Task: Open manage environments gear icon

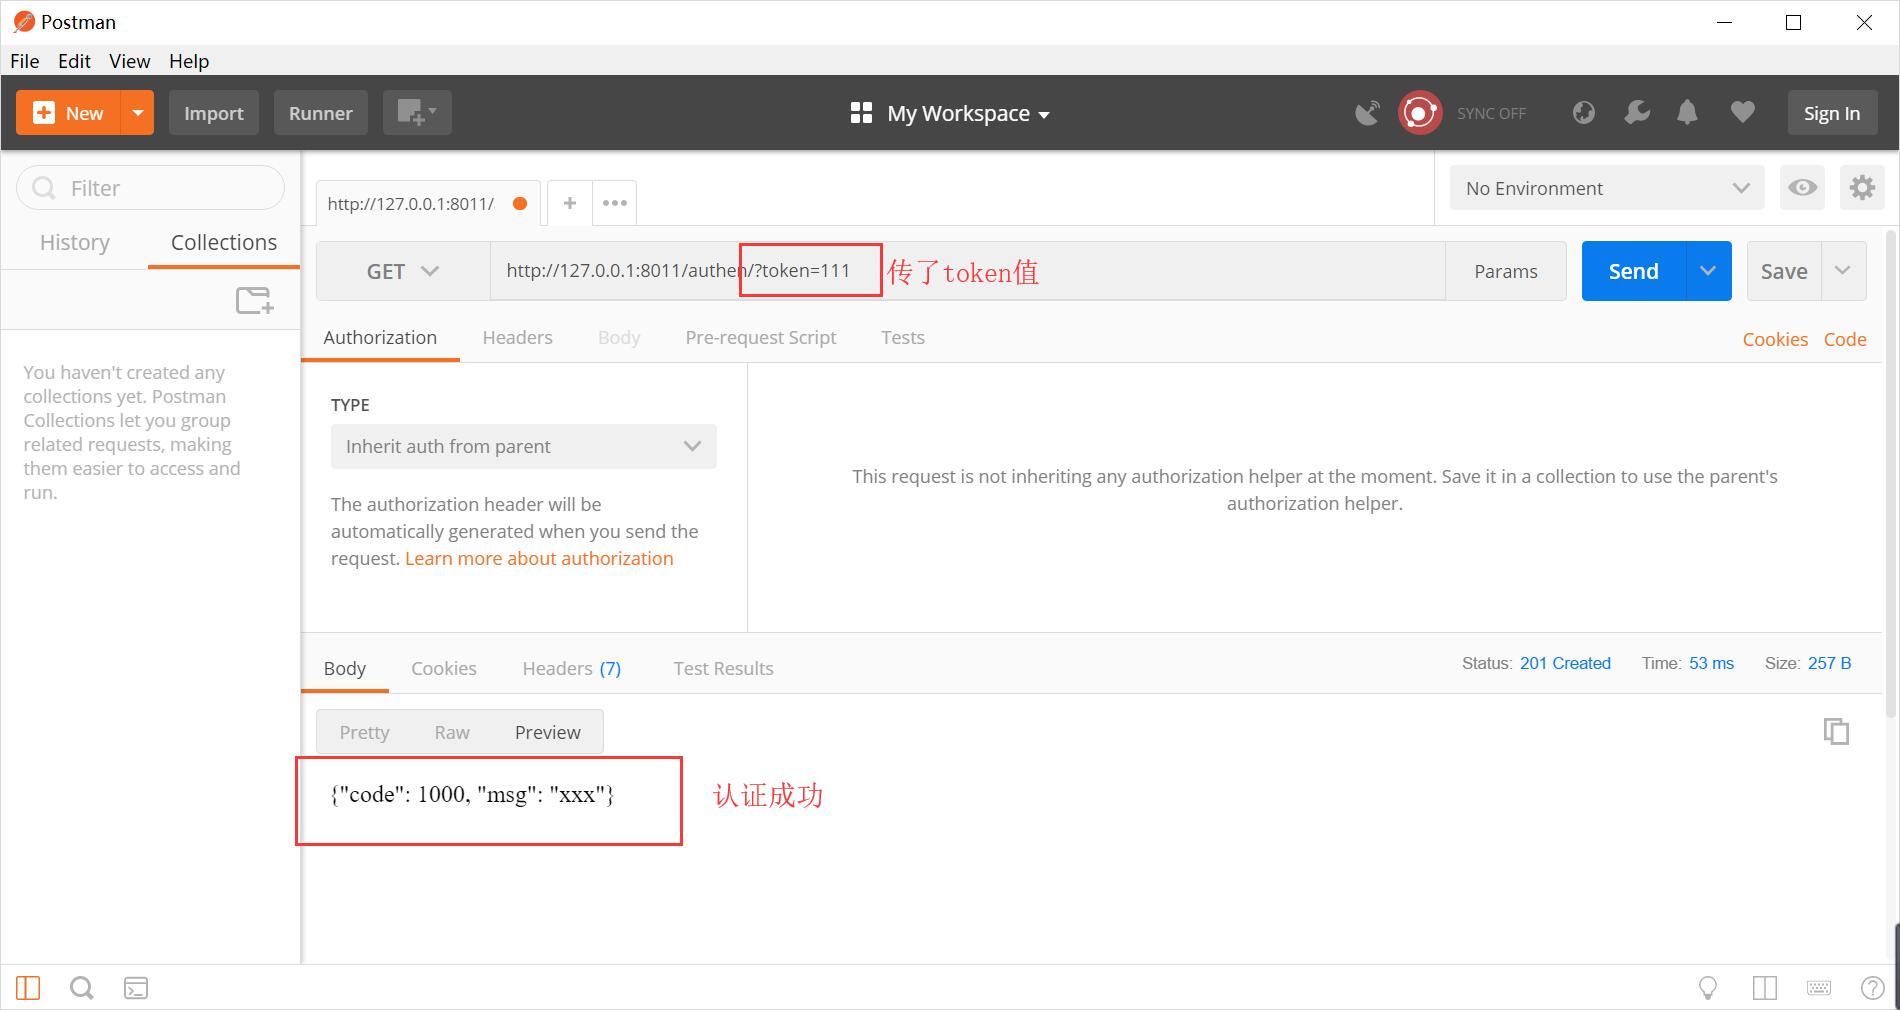Action: (1862, 188)
